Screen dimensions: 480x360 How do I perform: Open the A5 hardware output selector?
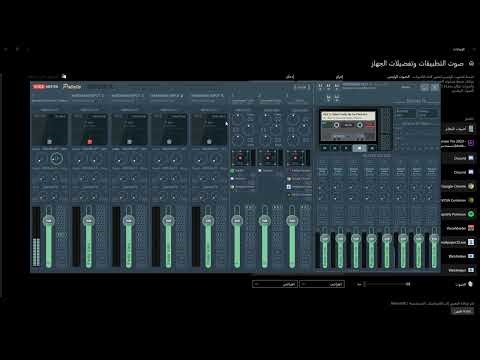point(337,98)
